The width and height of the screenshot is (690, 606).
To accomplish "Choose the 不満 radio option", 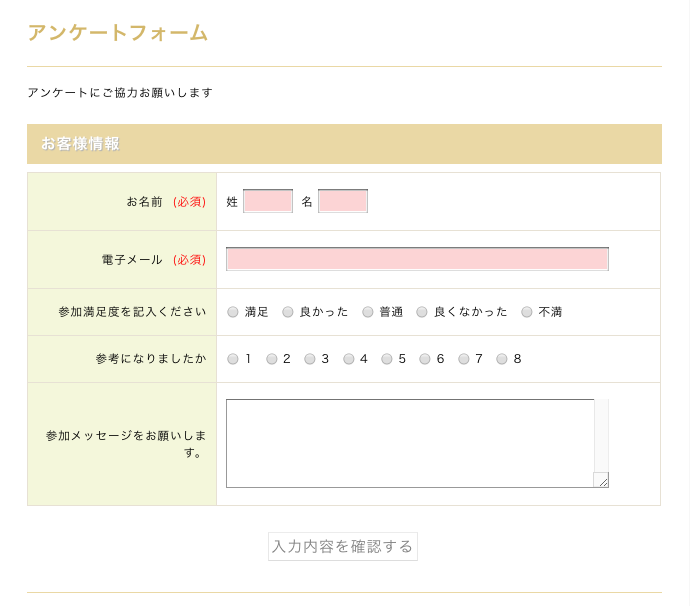I will tap(527, 312).
